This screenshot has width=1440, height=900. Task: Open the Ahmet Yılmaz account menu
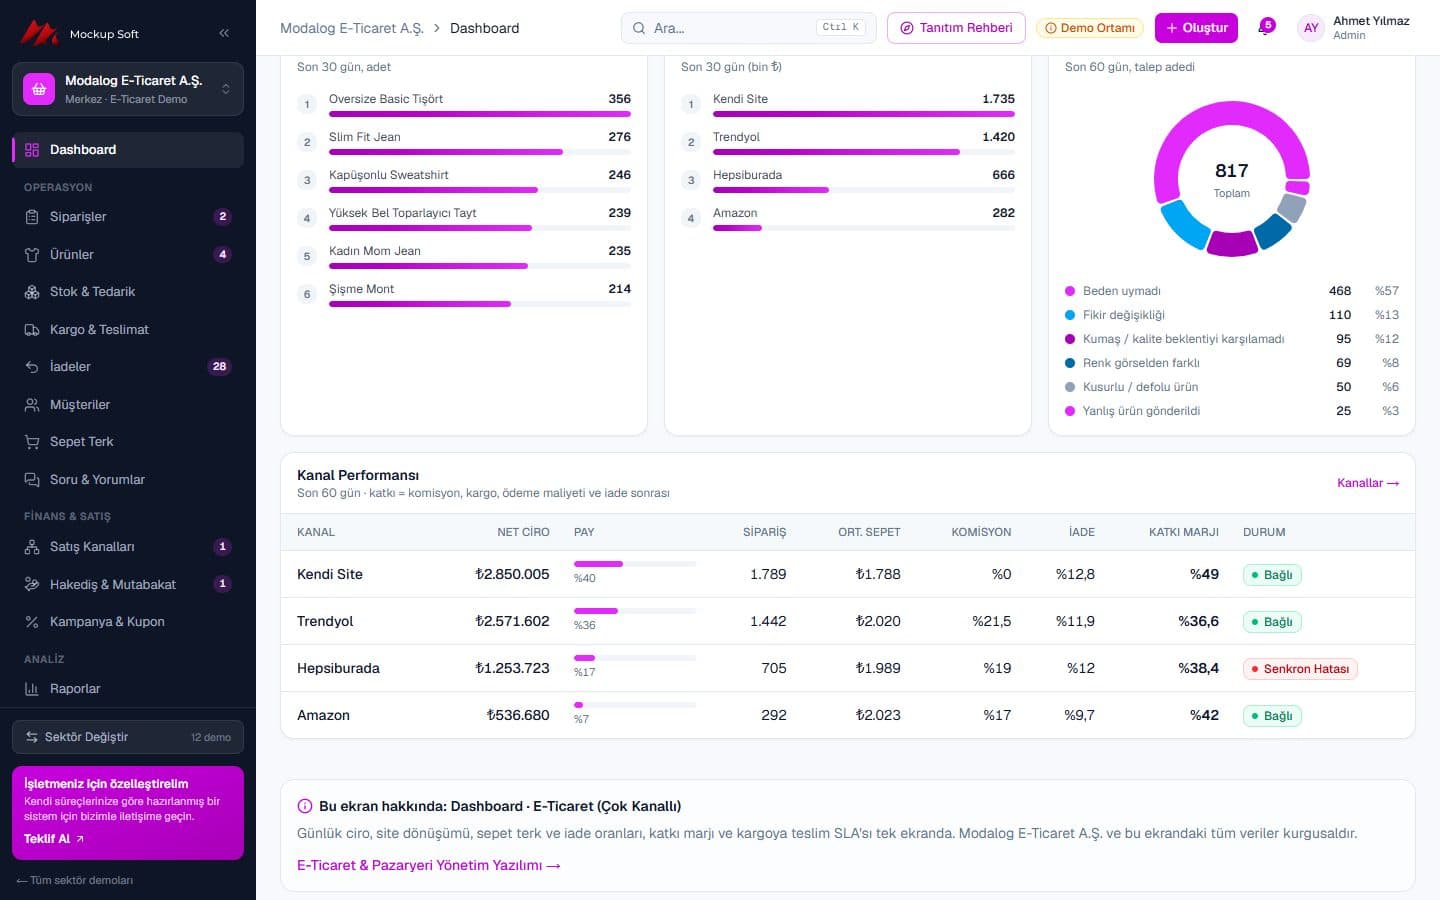(x=1355, y=28)
